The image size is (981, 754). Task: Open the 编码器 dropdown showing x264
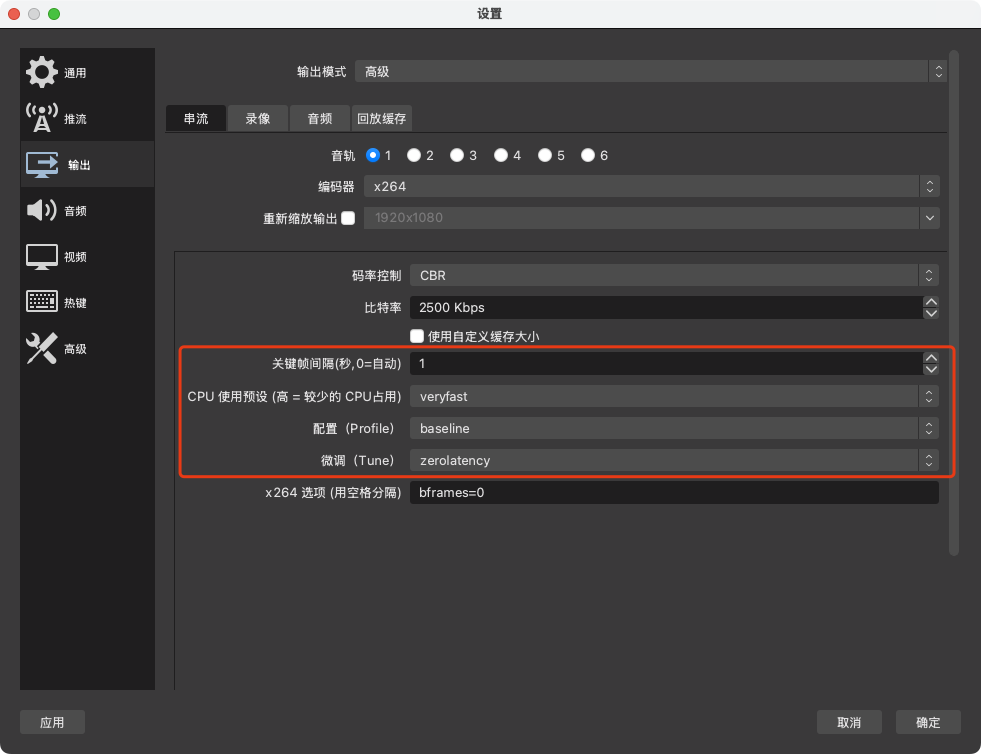pyautogui.click(x=651, y=186)
